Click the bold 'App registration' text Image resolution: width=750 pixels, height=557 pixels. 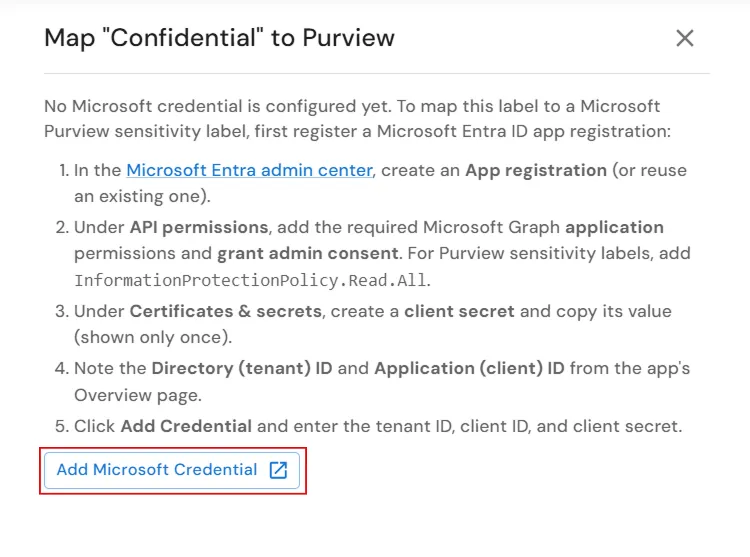536,170
